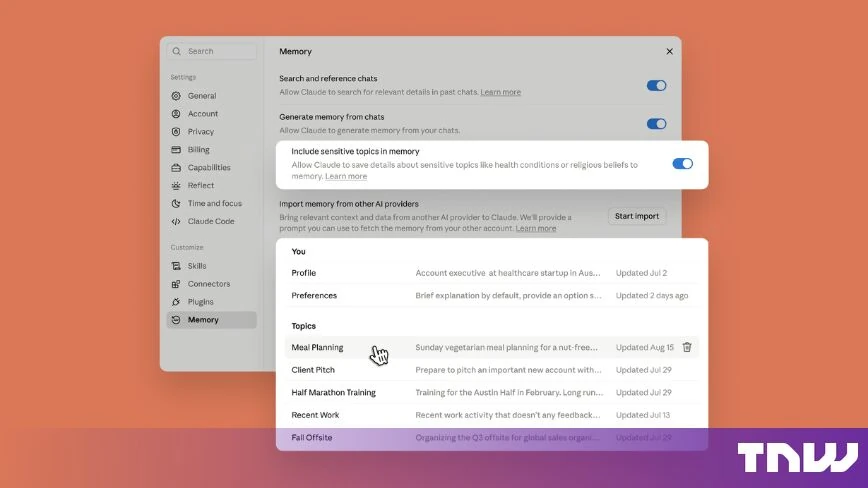868x488 pixels.
Task: Disable Generate memory from chats switch
Action: pyautogui.click(x=656, y=123)
